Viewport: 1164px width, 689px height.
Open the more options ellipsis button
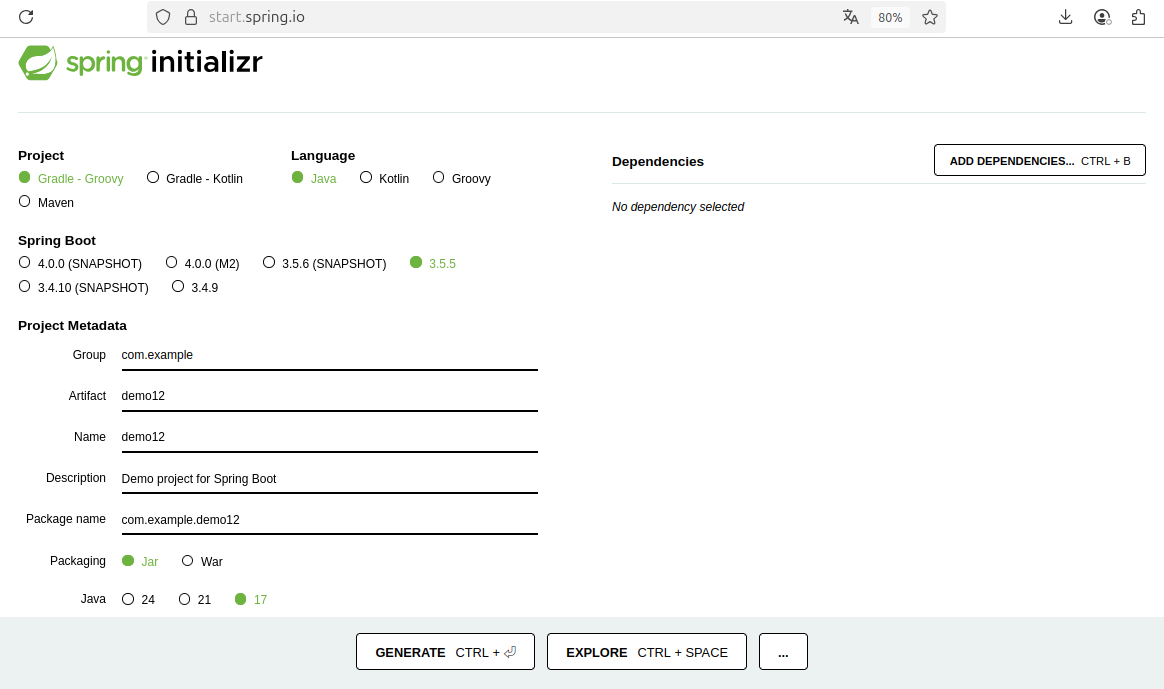(x=783, y=652)
